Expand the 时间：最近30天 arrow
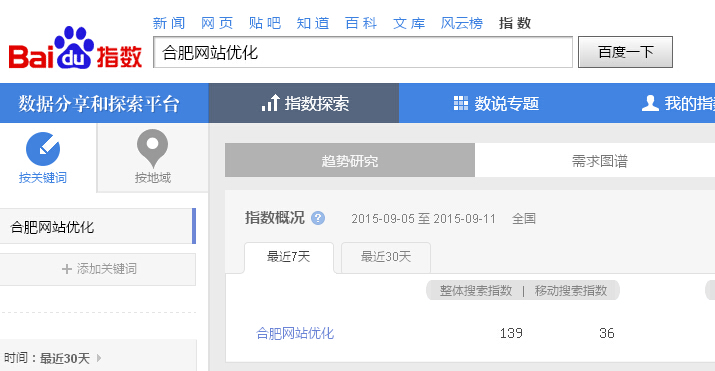This screenshot has height=371, width=715. [99, 358]
